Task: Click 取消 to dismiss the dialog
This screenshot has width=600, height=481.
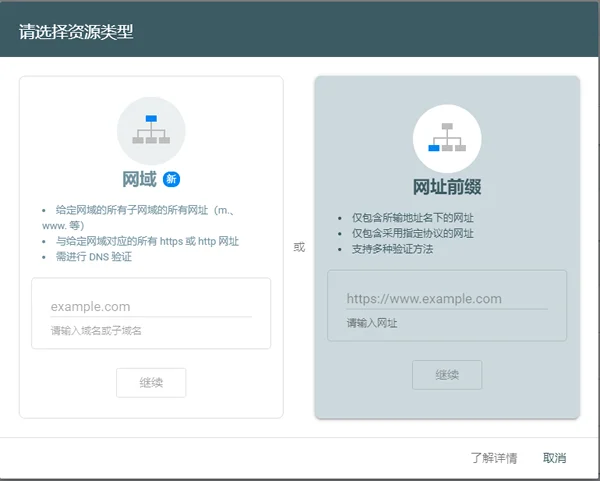Action: coord(554,458)
